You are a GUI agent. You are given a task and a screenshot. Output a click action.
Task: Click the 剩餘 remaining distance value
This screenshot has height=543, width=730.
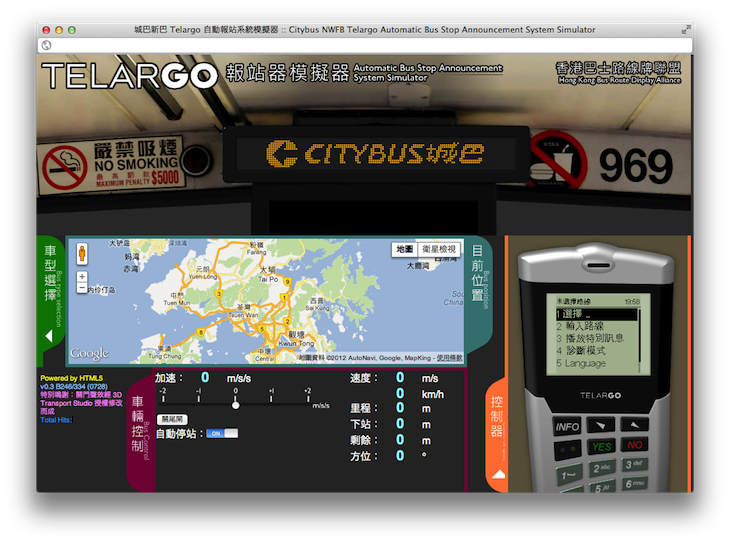coord(400,440)
